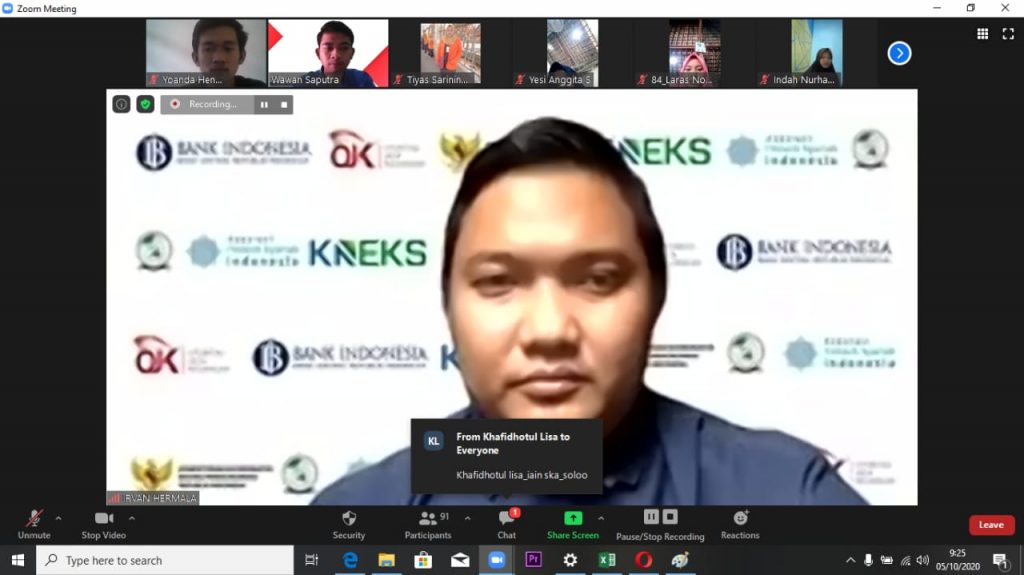Open Security shield menu

[x=349, y=525]
